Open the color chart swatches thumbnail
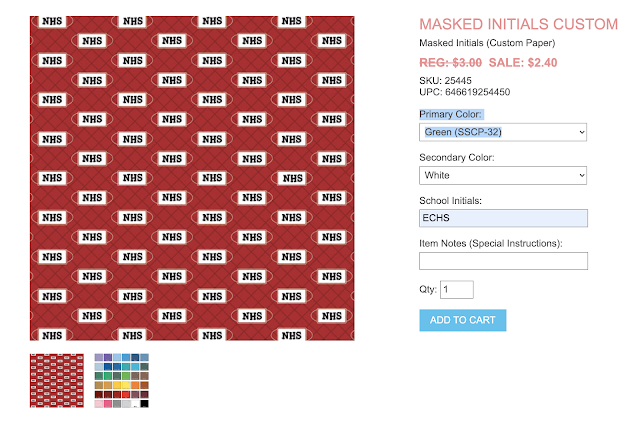 (x=122, y=380)
